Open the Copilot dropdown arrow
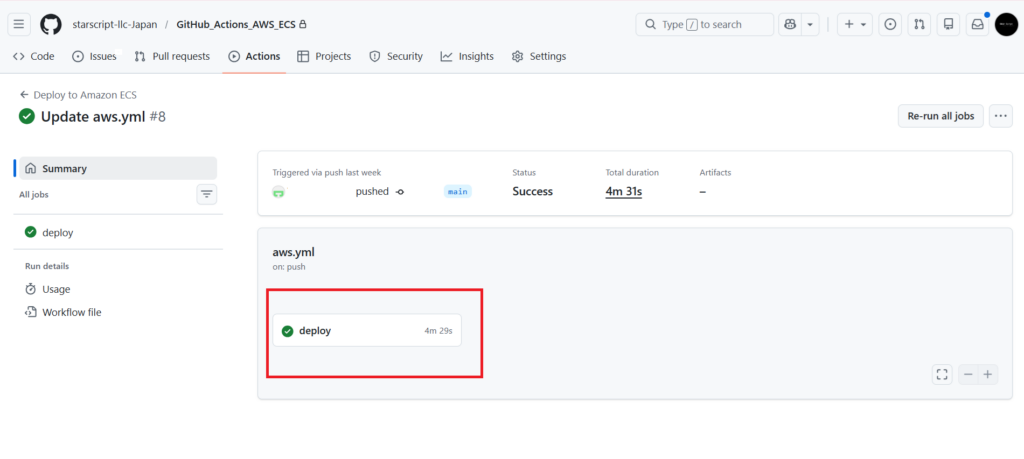The height and width of the screenshot is (459, 1024). point(810,24)
